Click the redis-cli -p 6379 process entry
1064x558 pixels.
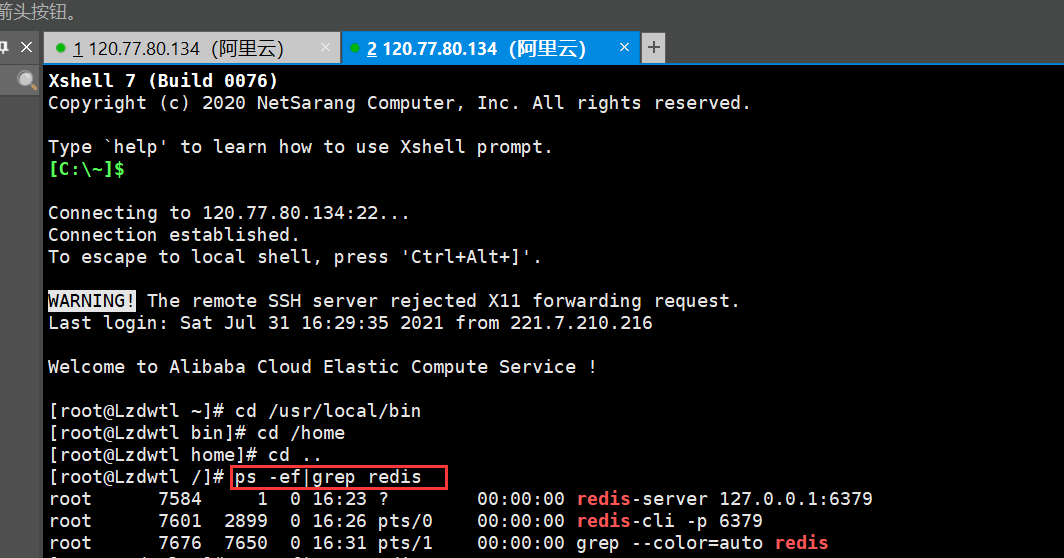point(669,521)
